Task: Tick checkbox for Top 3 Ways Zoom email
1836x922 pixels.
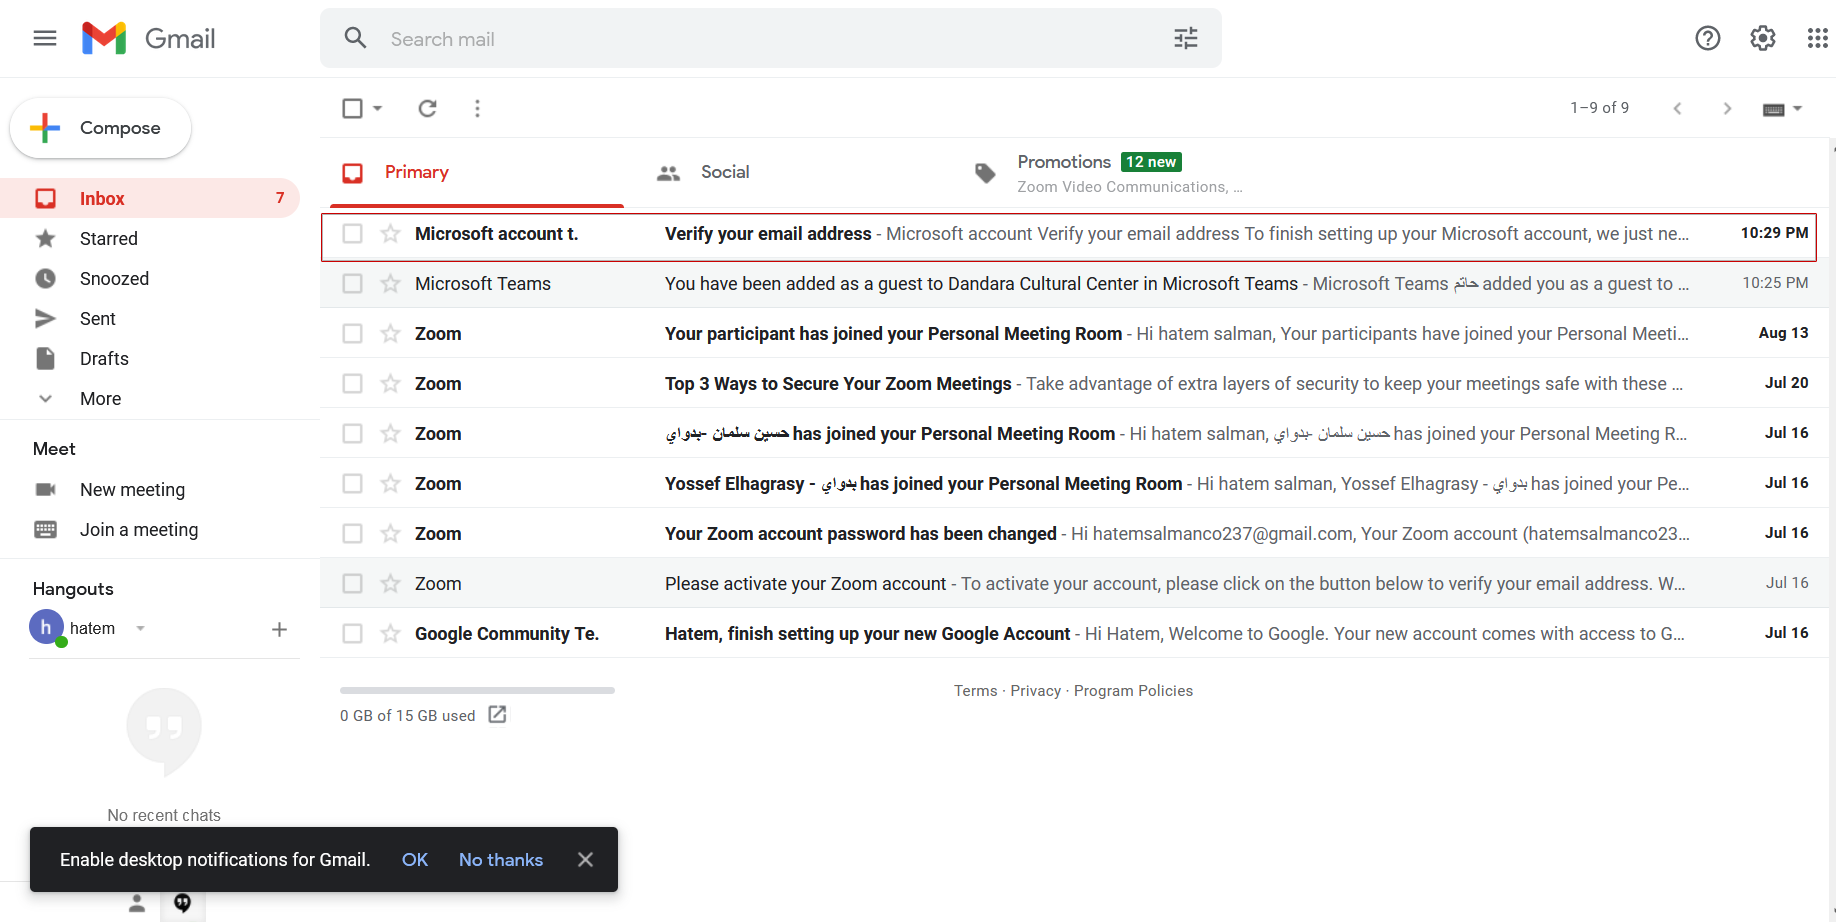Action: (x=352, y=384)
